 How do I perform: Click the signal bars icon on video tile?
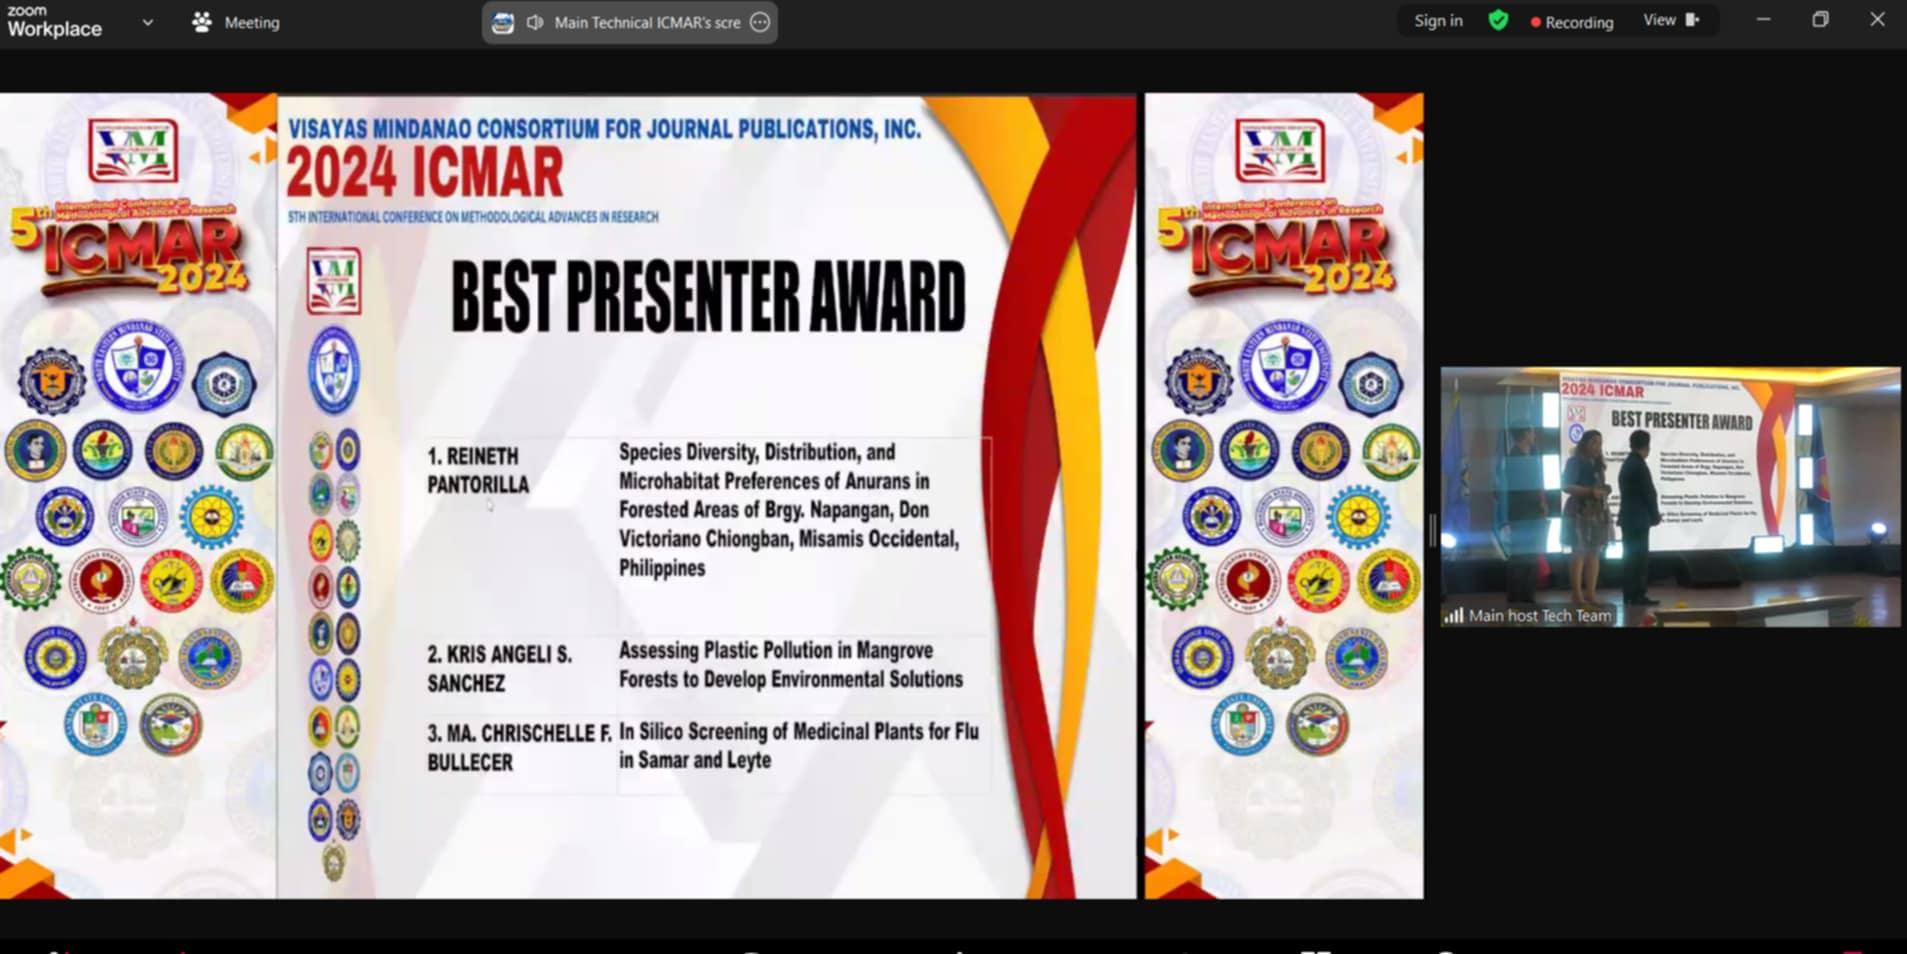coord(1453,616)
